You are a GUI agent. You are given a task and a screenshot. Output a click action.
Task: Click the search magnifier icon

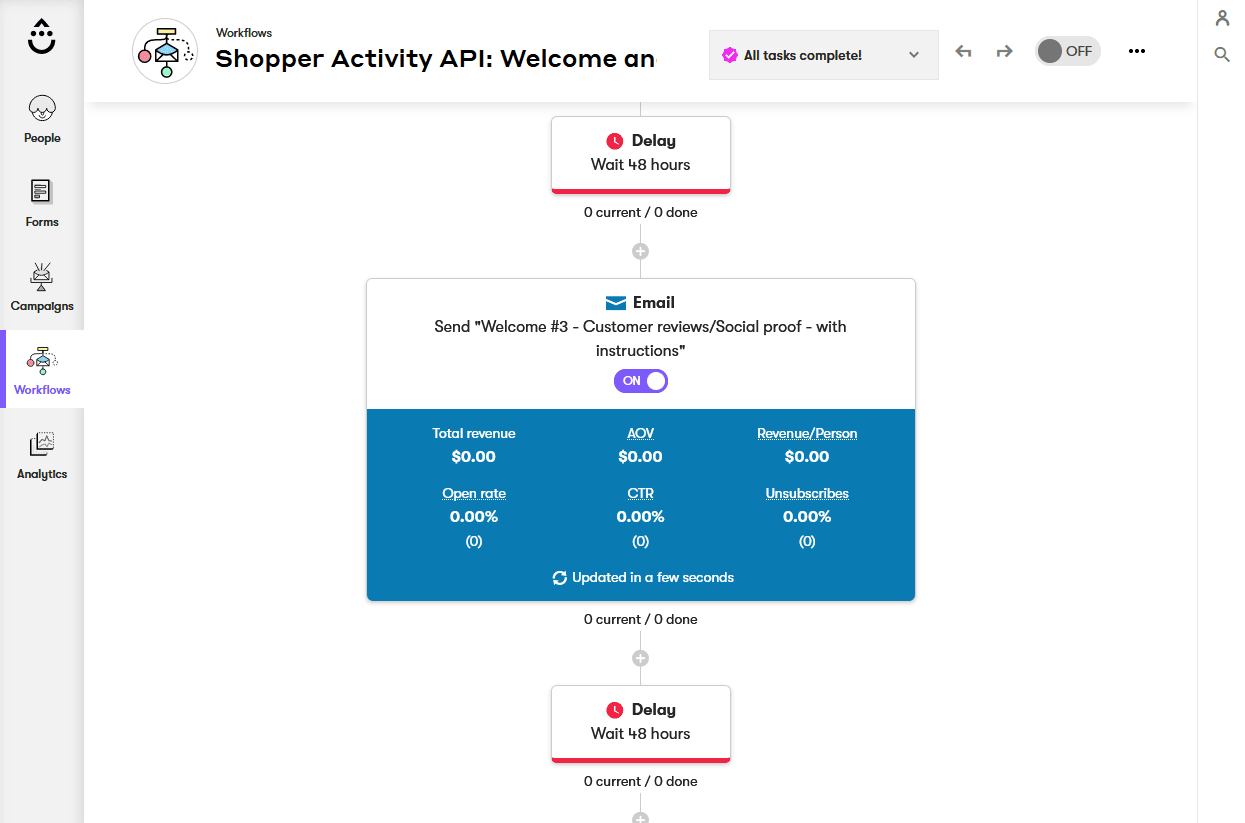(x=1222, y=54)
